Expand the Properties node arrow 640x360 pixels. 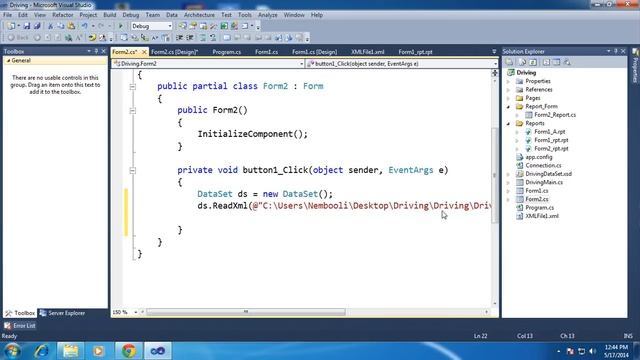pyautogui.click(x=509, y=81)
